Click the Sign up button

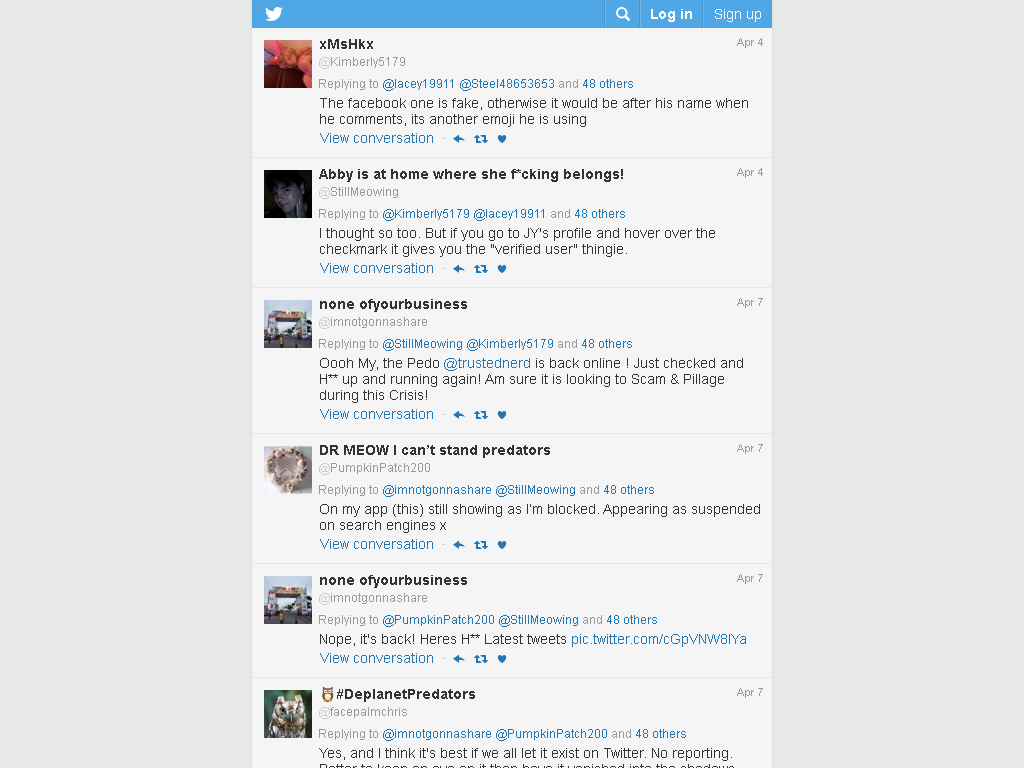click(x=737, y=14)
